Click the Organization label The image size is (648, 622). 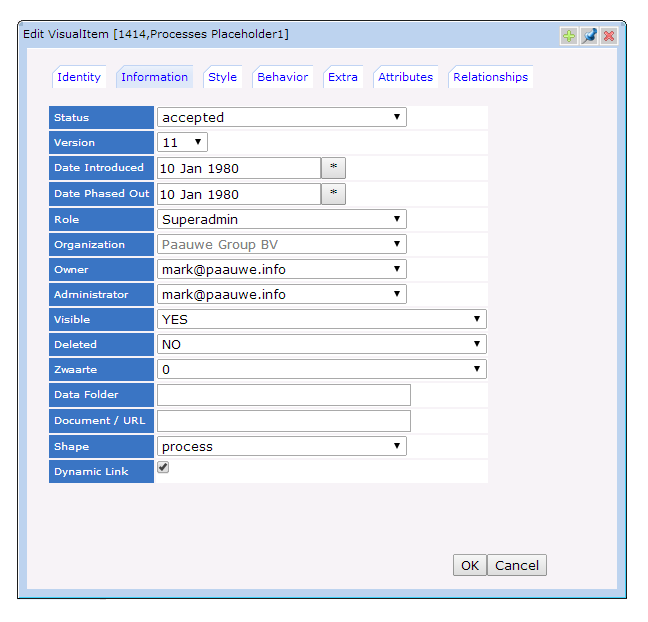tap(89, 245)
